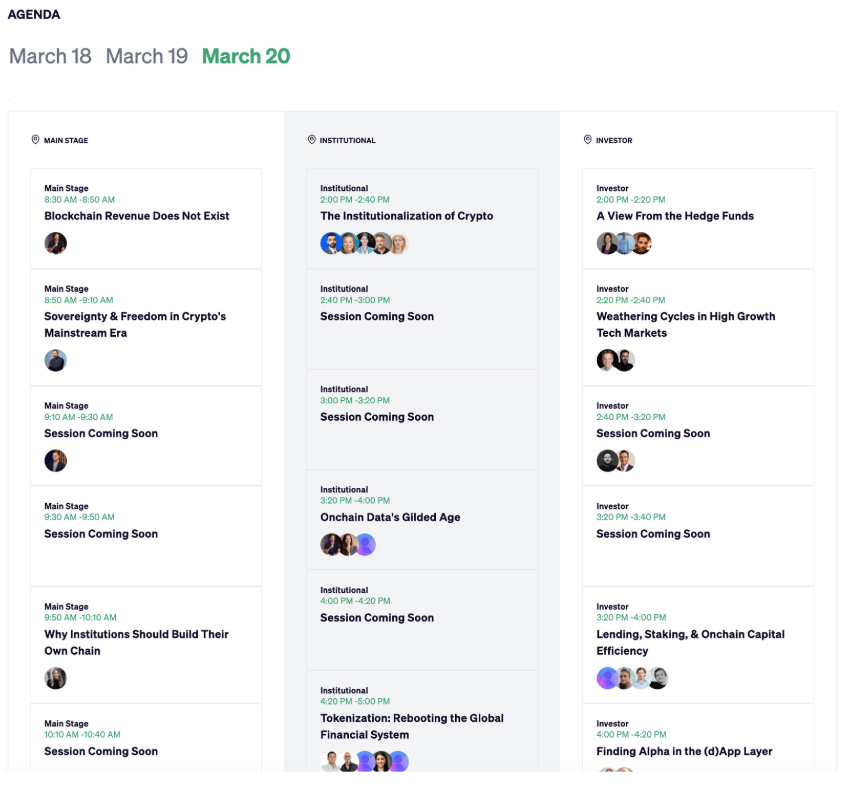Click speaker avatar for Why Institutions Should Build
Screen dimensions: 844x786
point(55,678)
